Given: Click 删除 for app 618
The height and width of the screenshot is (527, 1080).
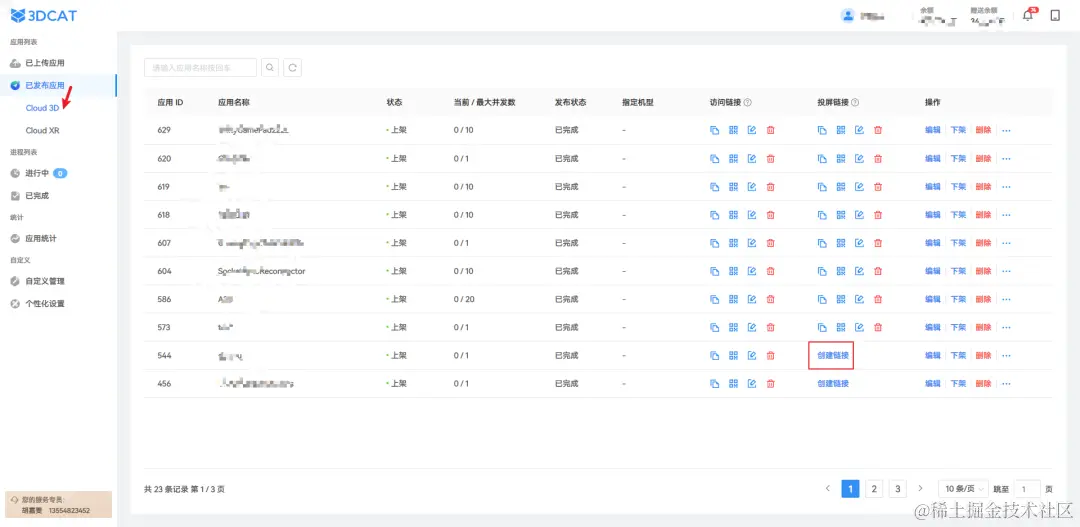Looking at the screenshot, I should point(984,215).
